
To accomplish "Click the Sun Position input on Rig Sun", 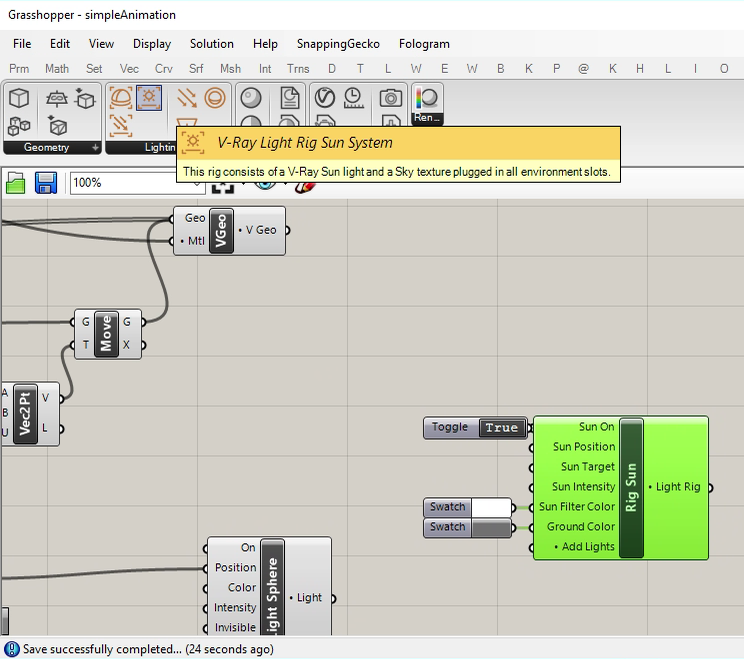I will (584, 447).
